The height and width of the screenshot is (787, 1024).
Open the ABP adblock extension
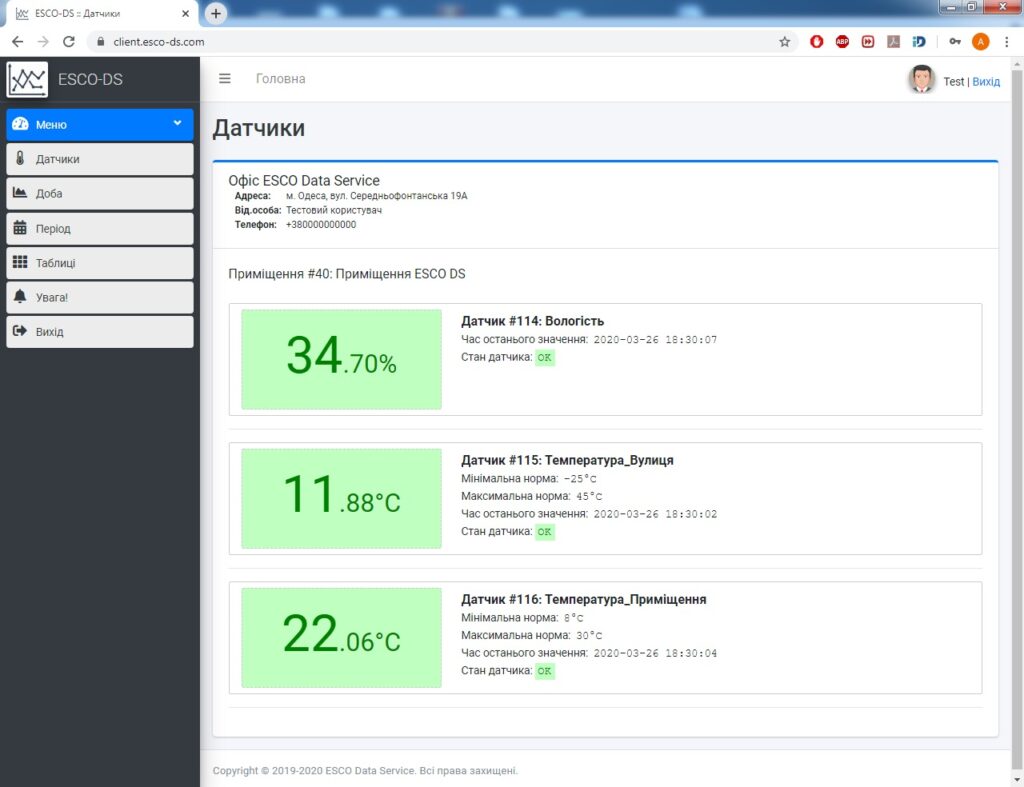(x=842, y=42)
